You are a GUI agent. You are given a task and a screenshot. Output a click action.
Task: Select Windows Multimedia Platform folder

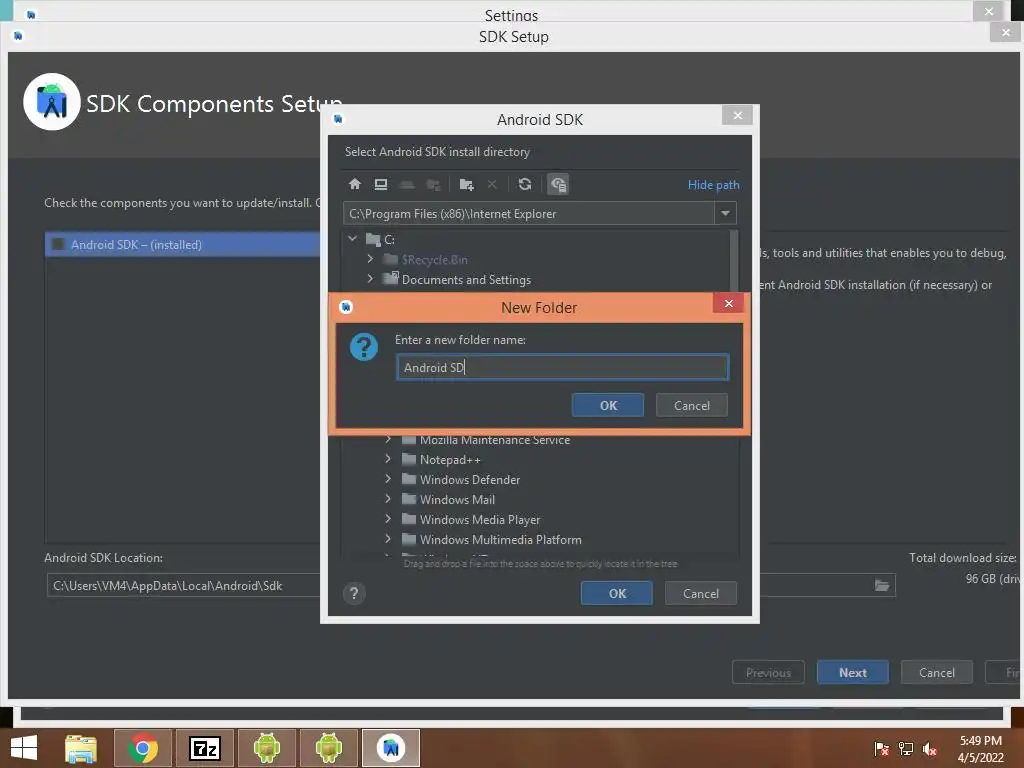point(500,539)
